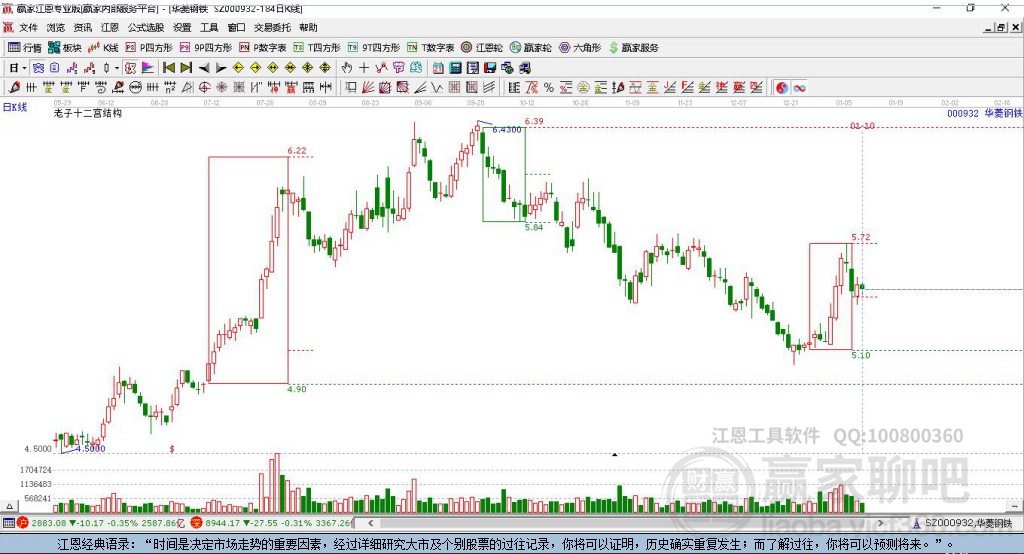Click the black left arrow icon

(204, 68)
